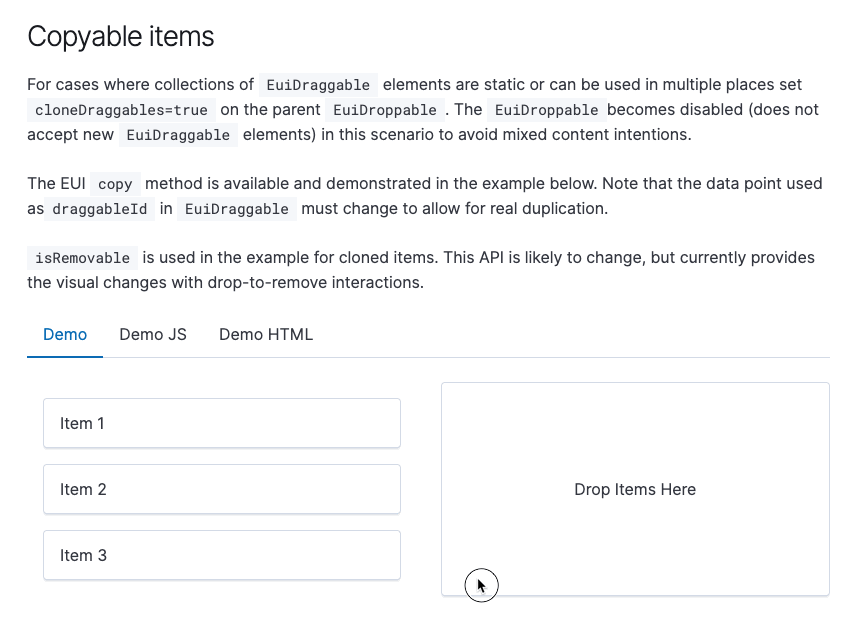Select the Item 1 draggable card

222,423
